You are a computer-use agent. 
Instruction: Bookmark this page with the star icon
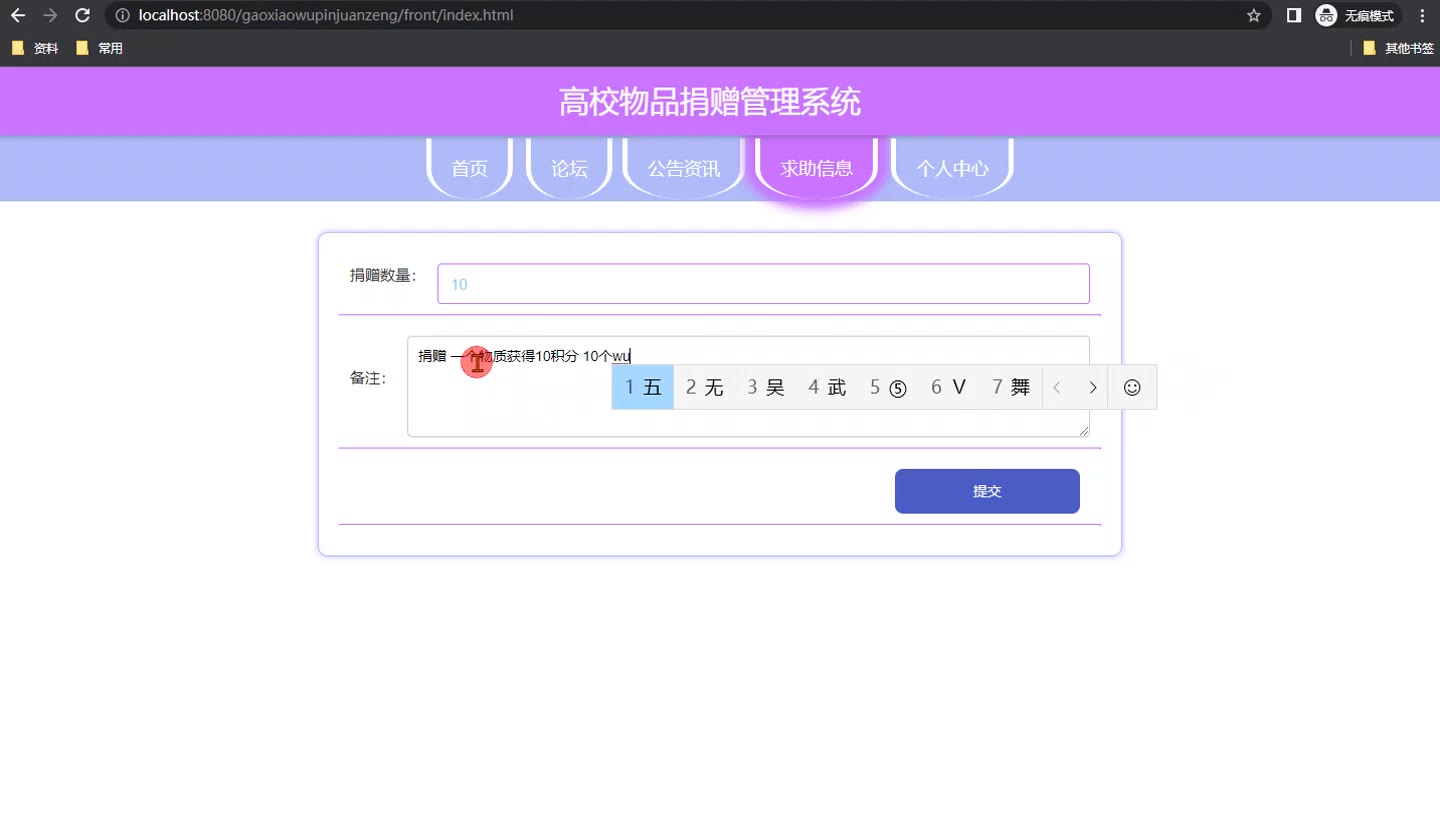(1254, 15)
